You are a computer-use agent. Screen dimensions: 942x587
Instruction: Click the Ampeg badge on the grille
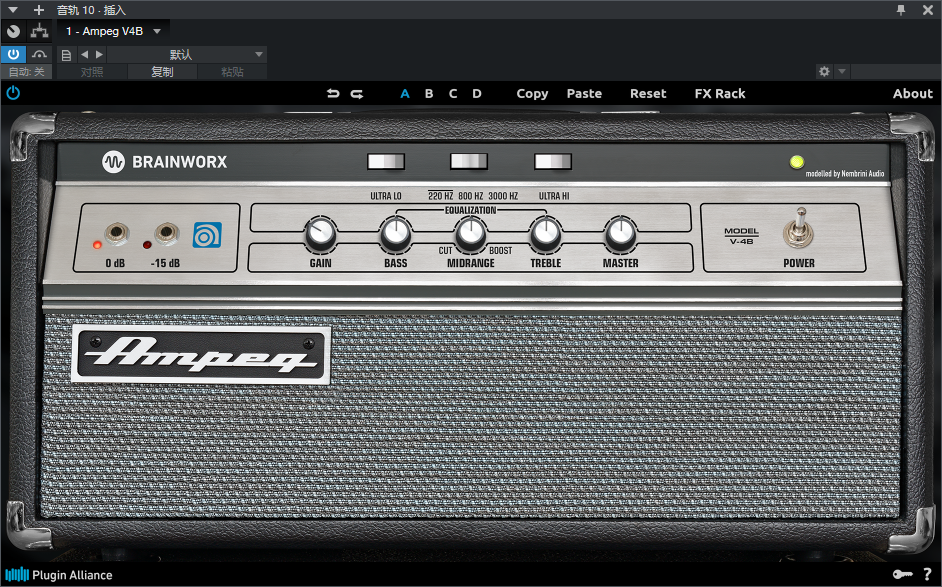[201, 354]
